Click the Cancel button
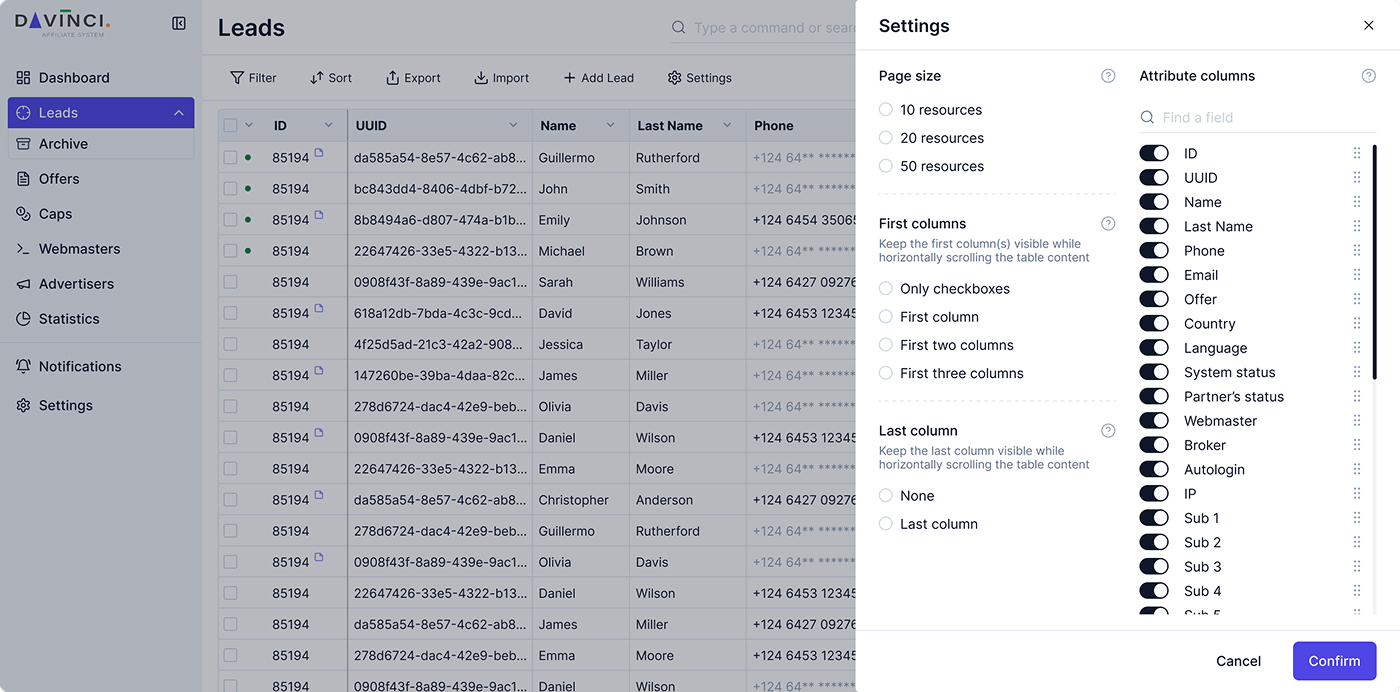The height and width of the screenshot is (692, 1400). [1238, 661]
